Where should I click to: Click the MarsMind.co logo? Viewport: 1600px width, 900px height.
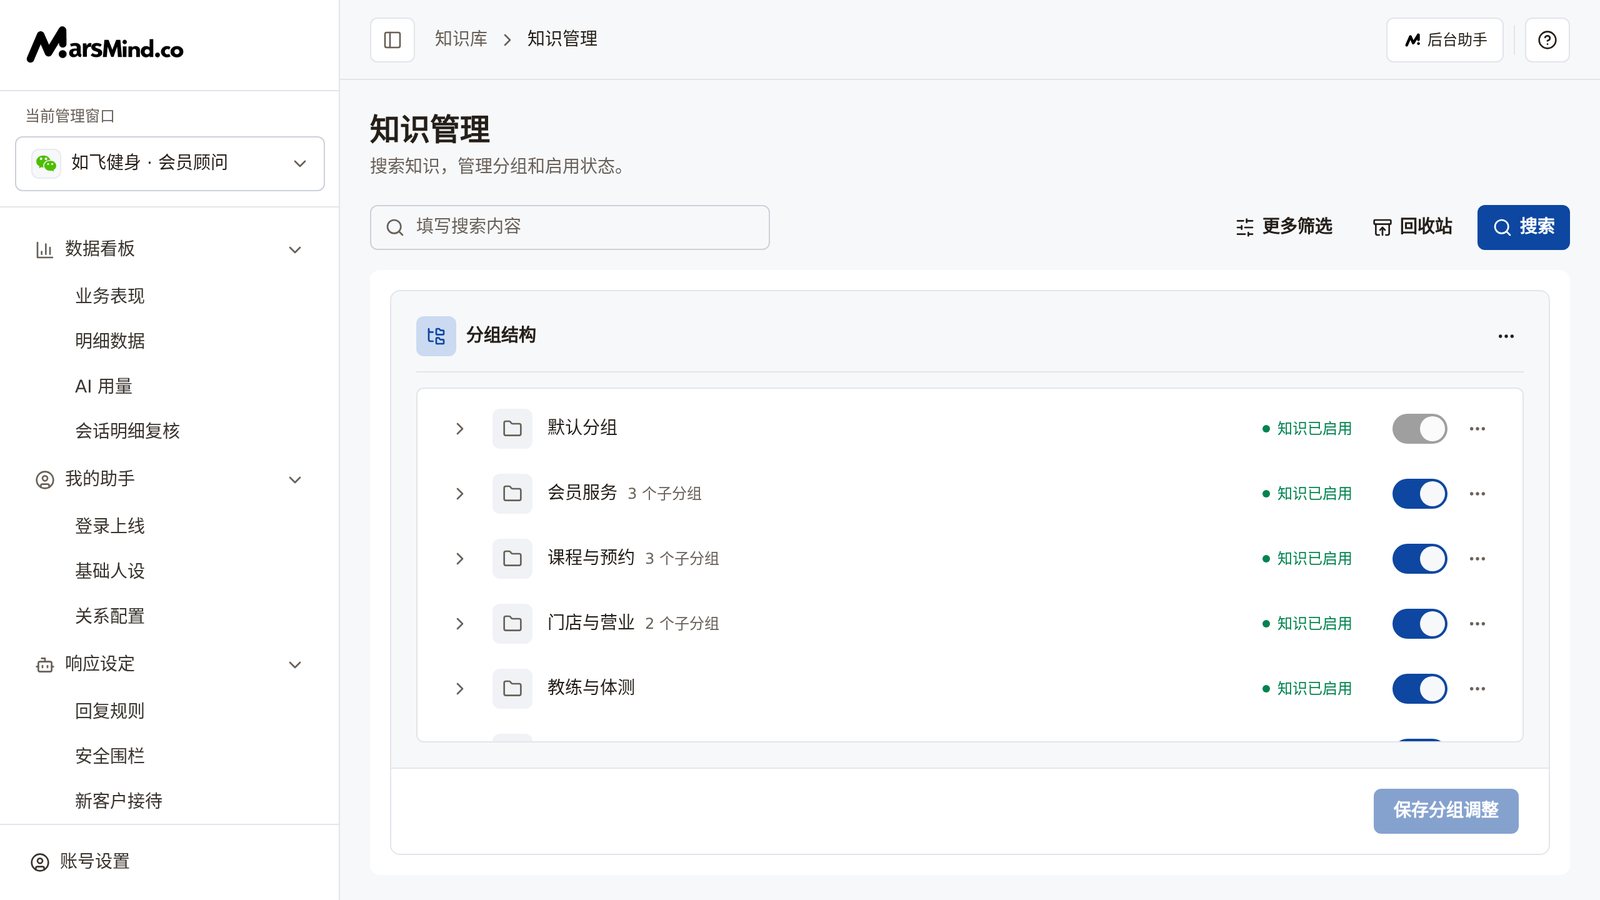(105, 45)
